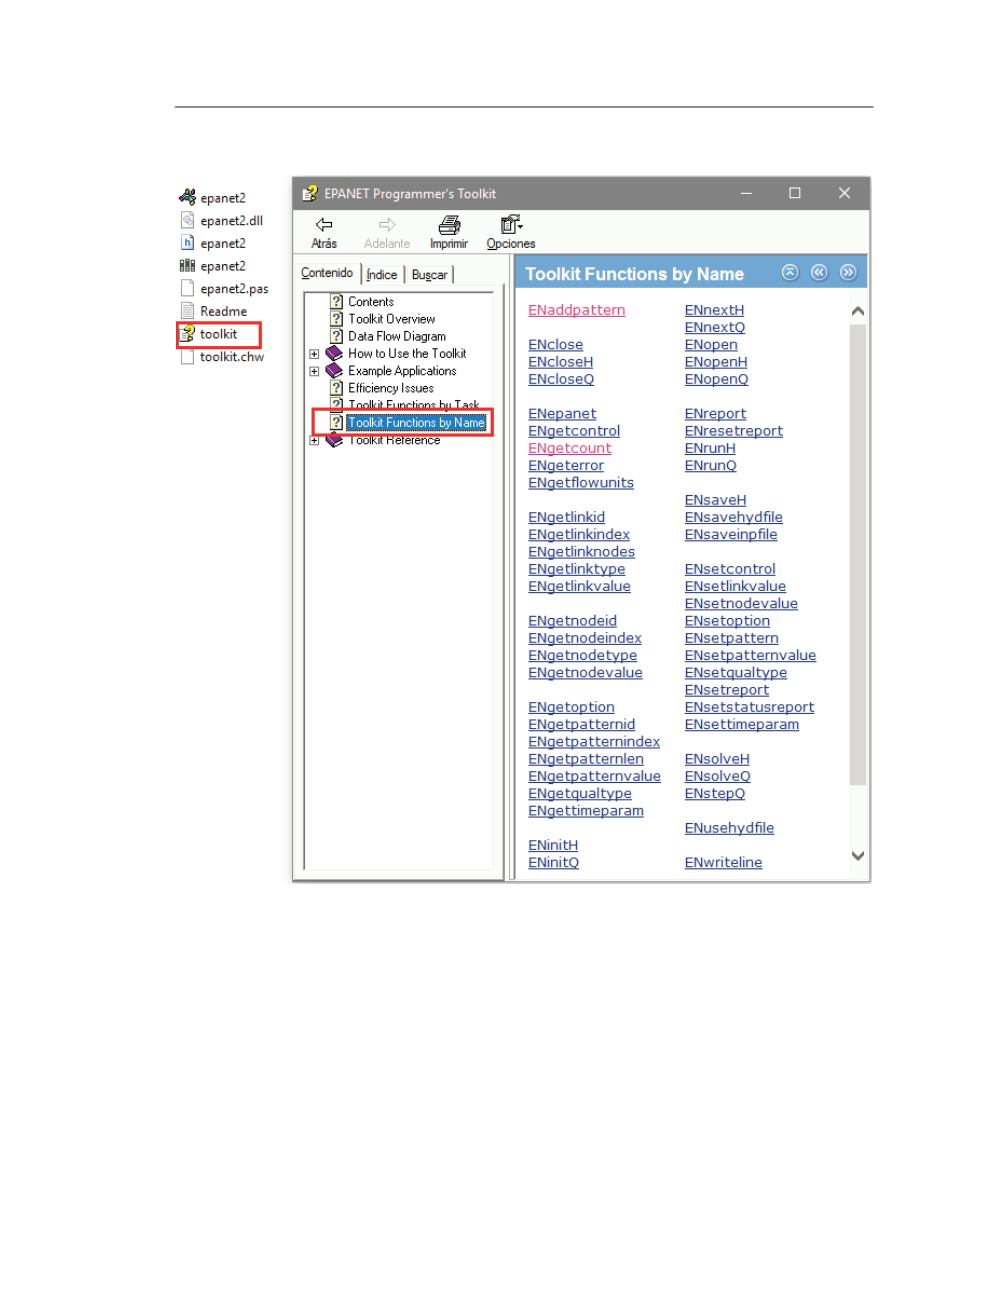Click the Contents topic page icon
989x1308 pixels.
coord(337,301)
